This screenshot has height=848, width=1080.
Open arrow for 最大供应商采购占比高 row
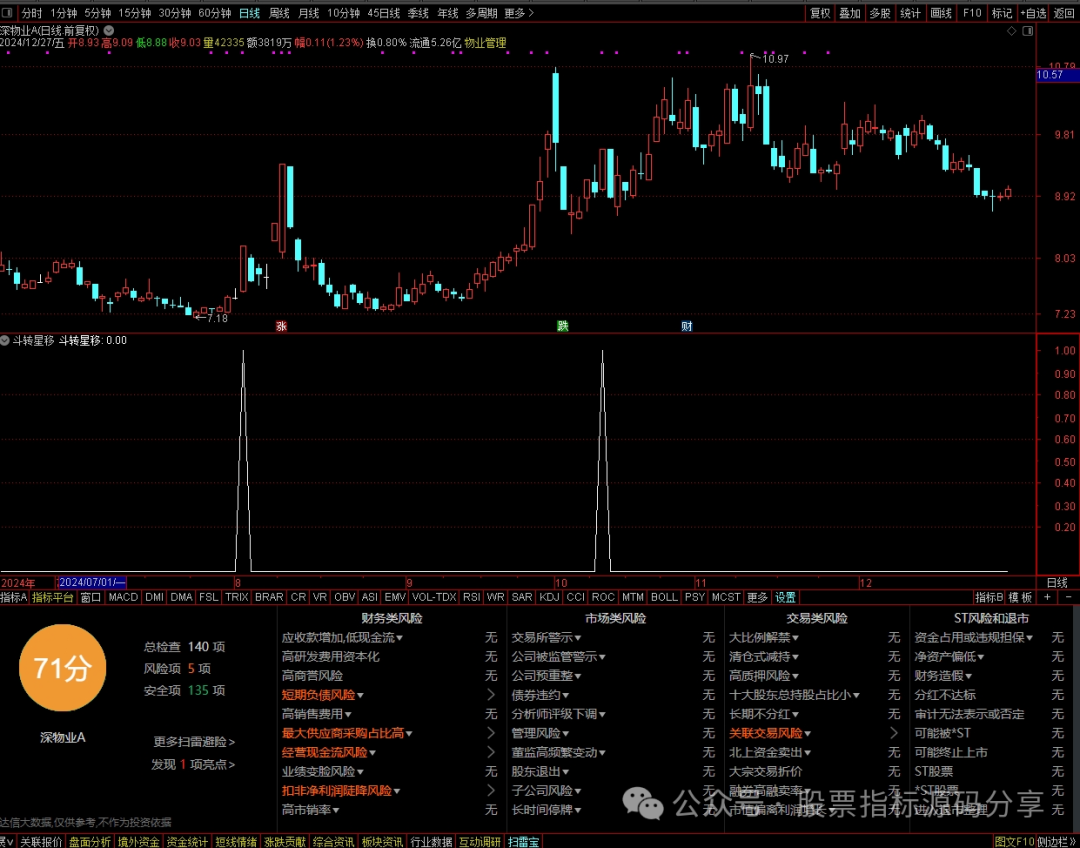point(490,733)
